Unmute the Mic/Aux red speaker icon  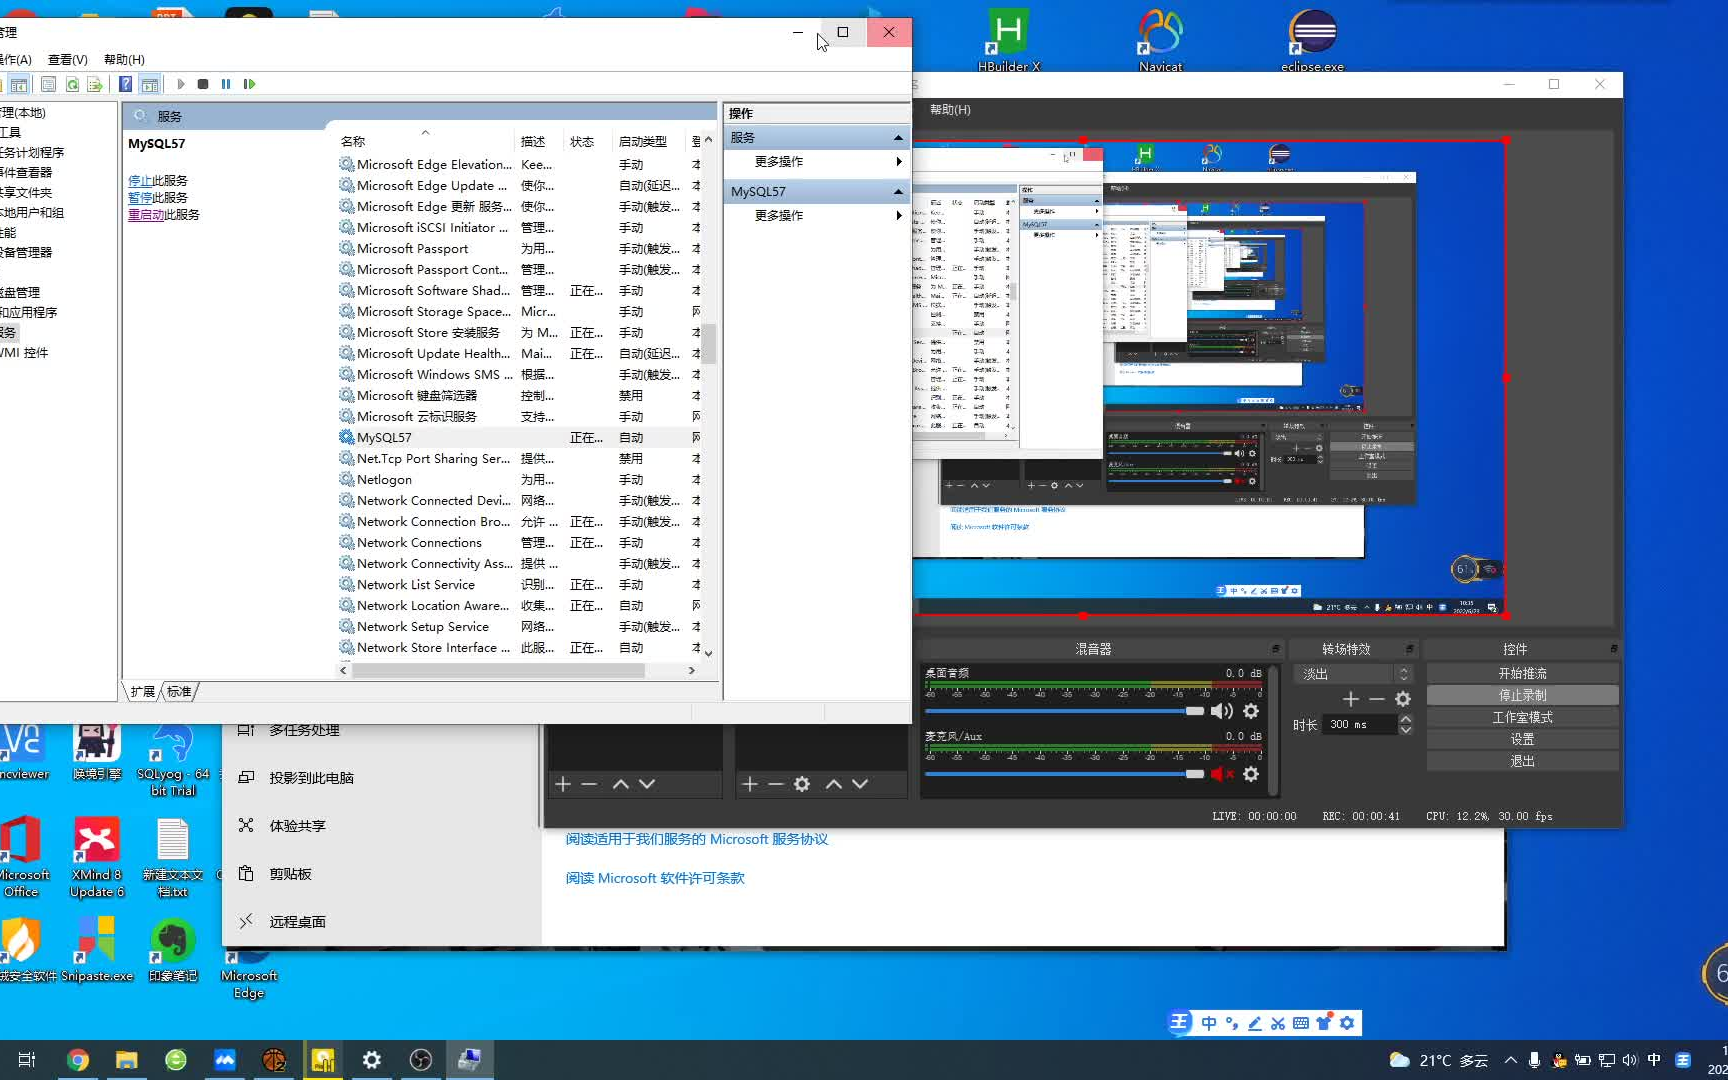click(1221, 774)
